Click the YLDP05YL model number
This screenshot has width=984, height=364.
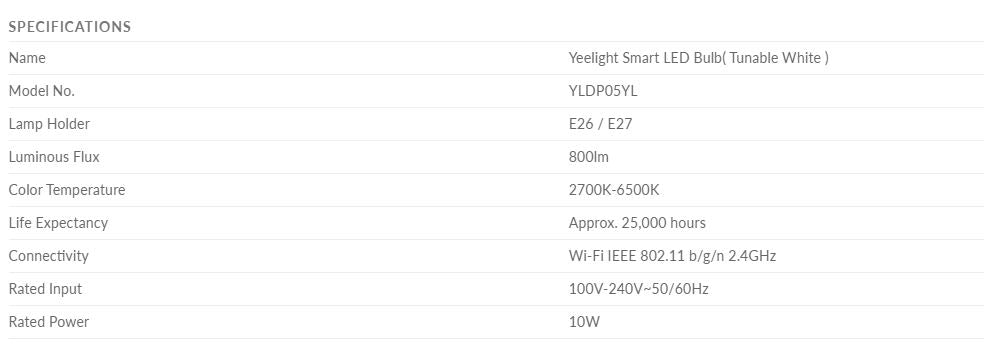(603, 91)
